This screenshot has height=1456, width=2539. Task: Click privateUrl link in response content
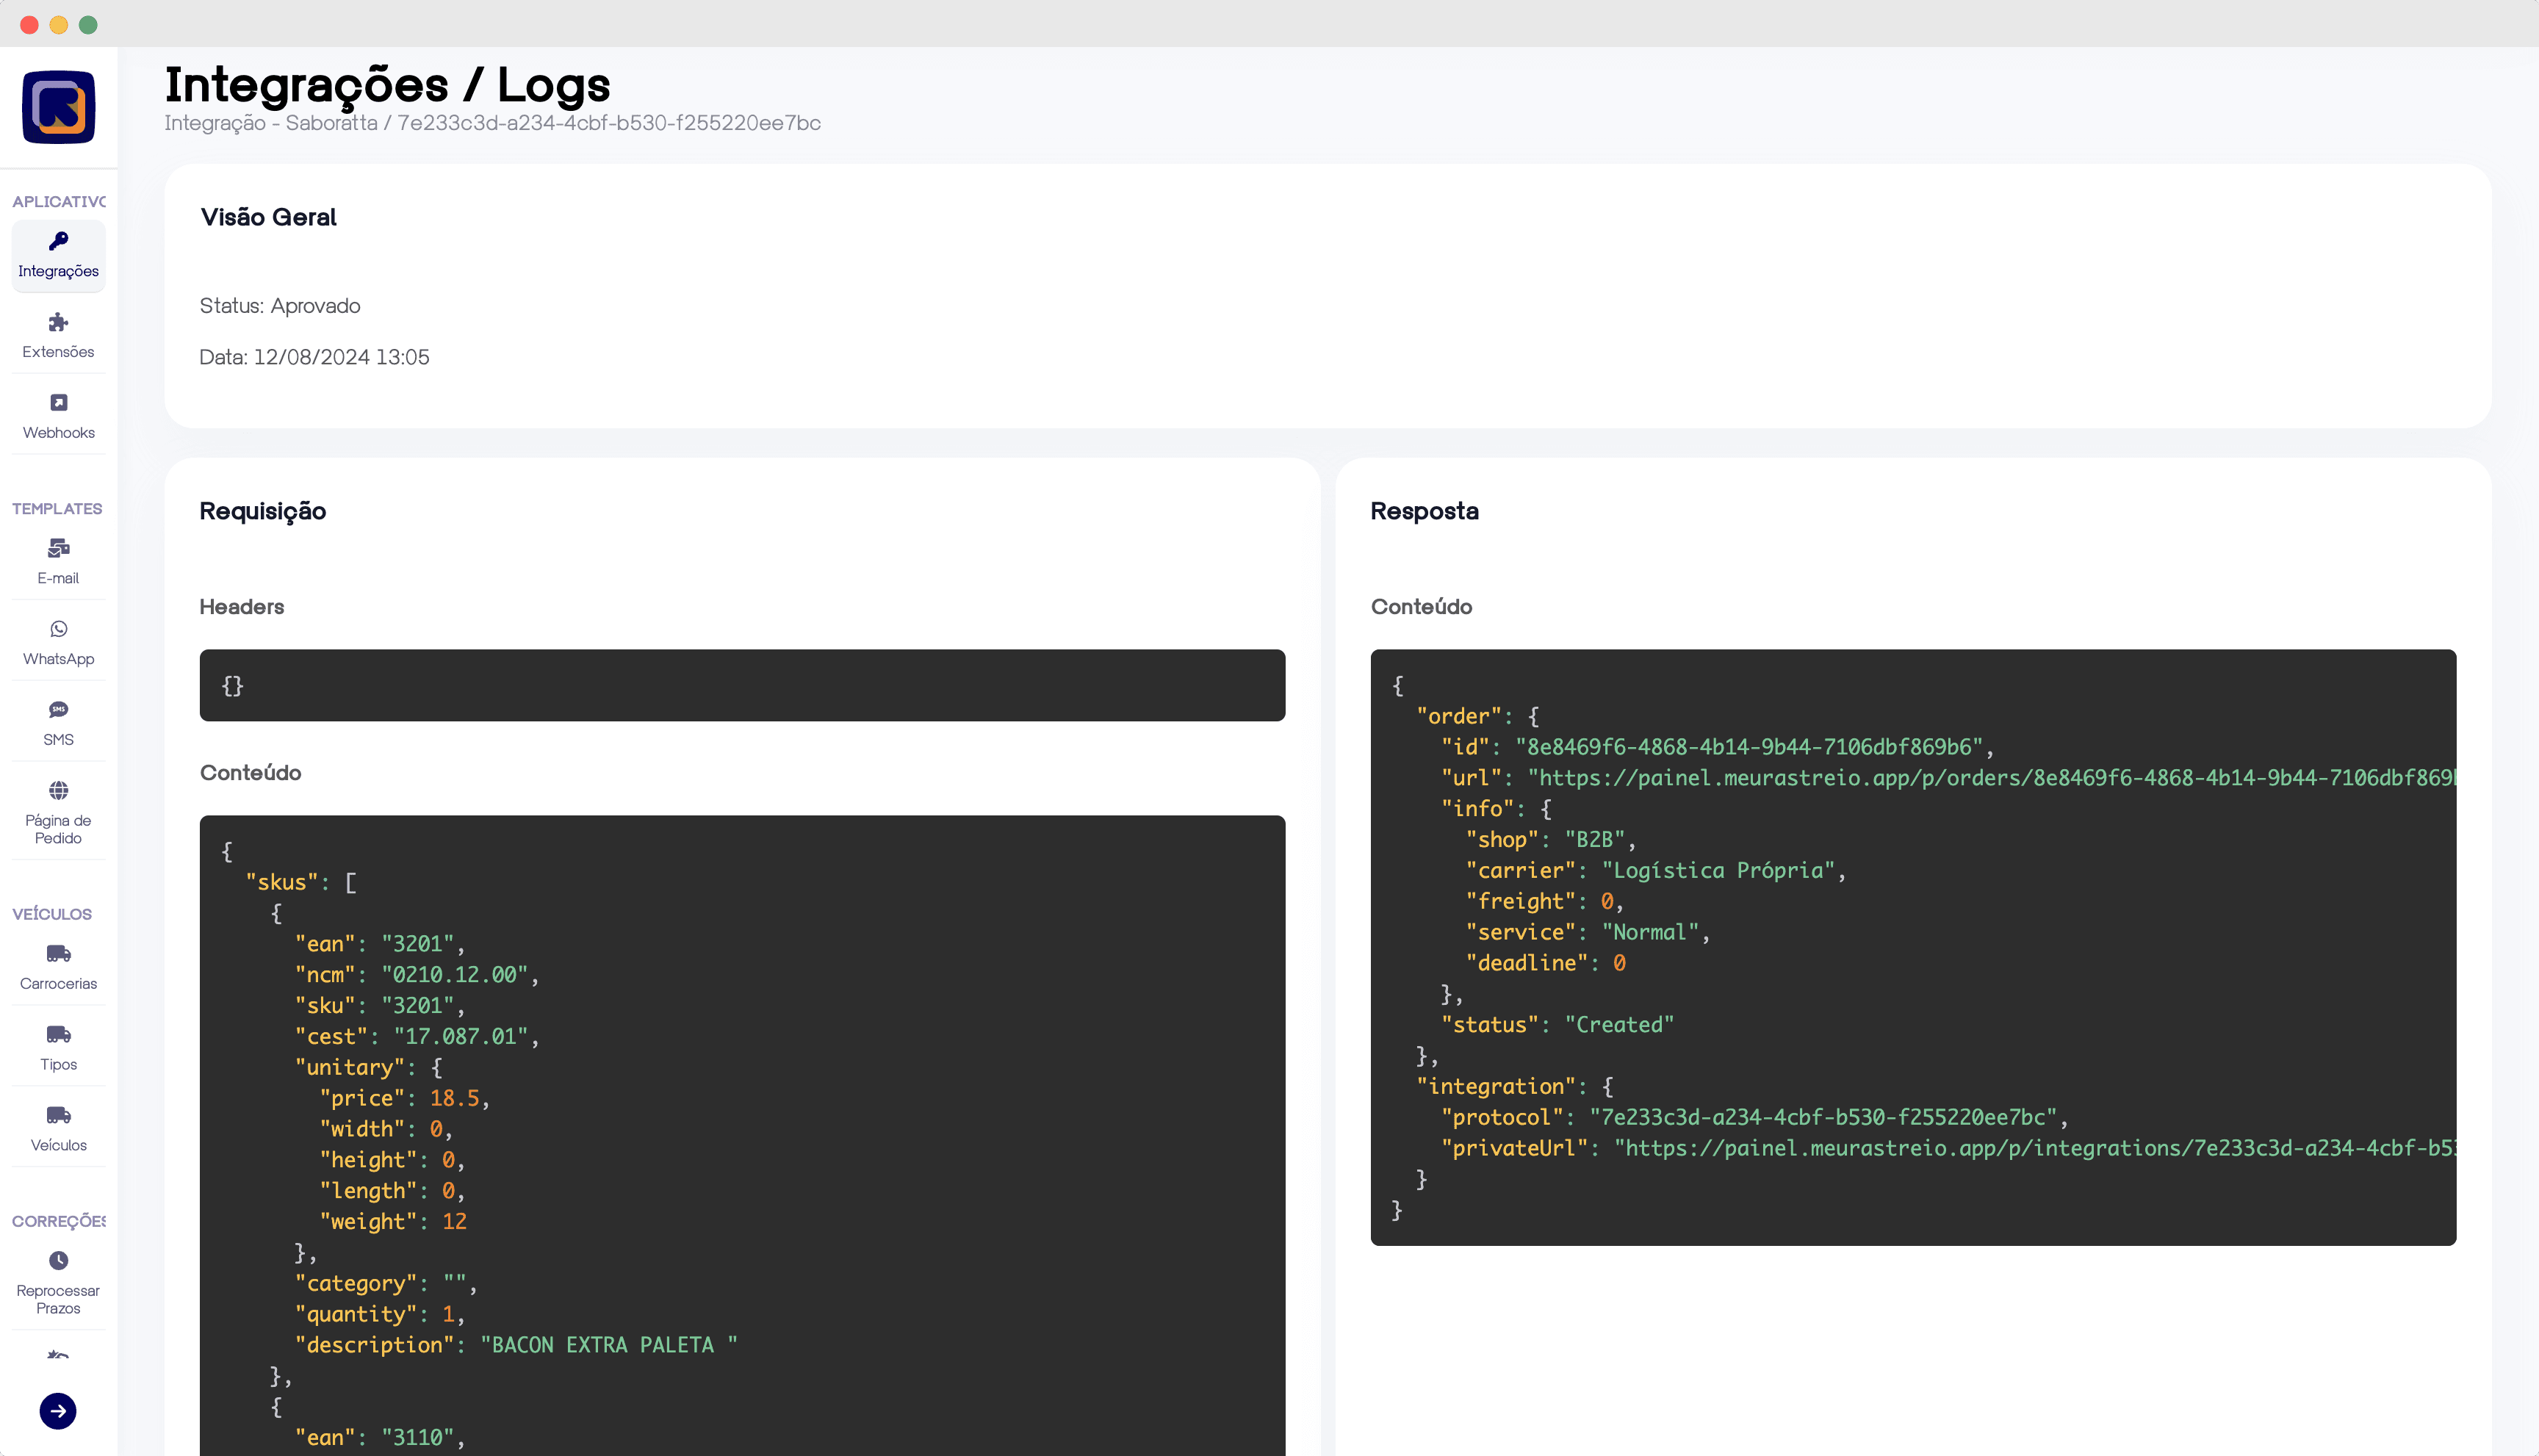coord(2030,1148)
